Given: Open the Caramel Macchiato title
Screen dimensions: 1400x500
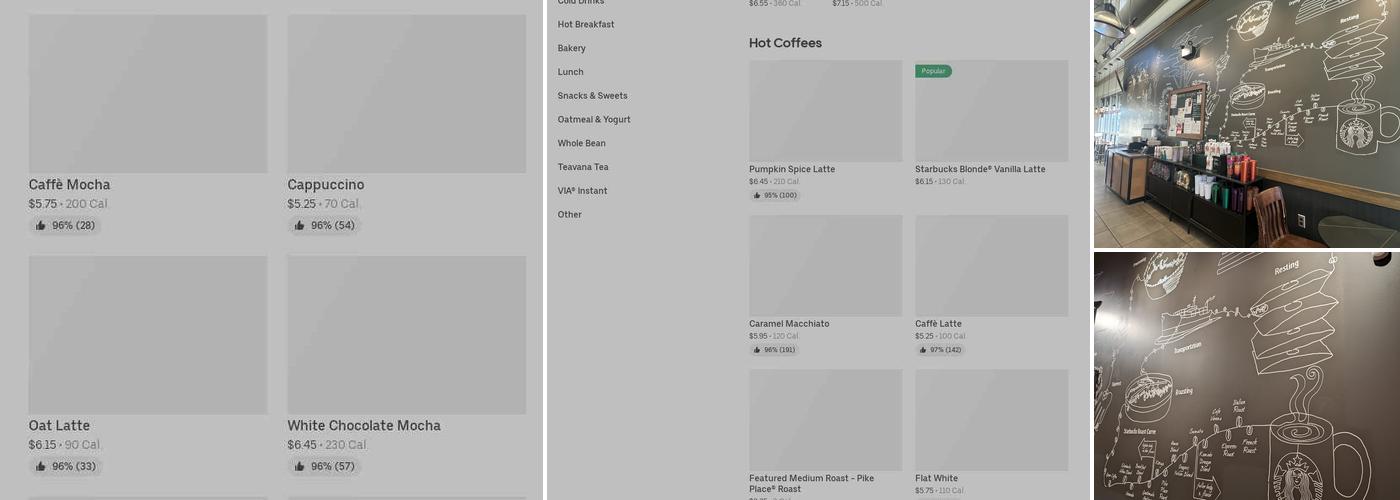Looking at the screenshot, I should tap(789, 324).
